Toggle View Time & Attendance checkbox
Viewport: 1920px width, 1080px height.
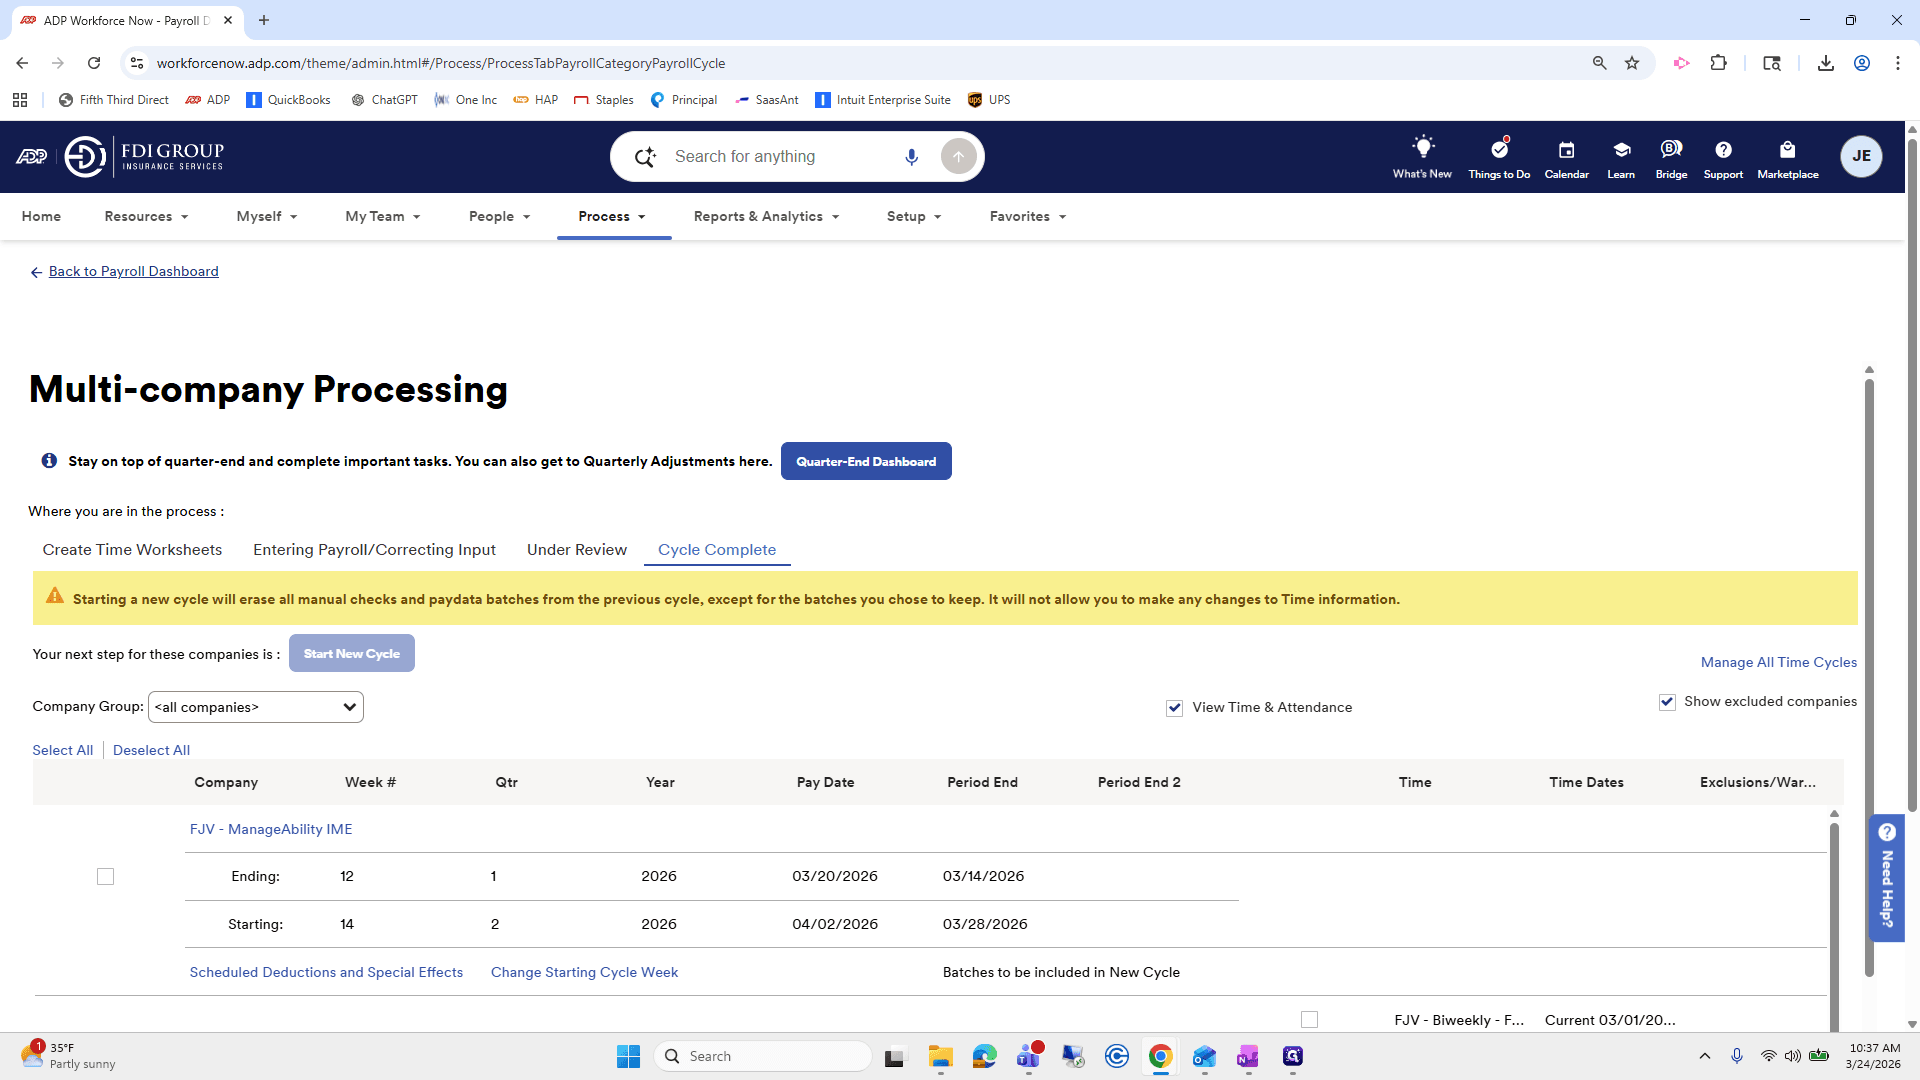point(1174,708)
